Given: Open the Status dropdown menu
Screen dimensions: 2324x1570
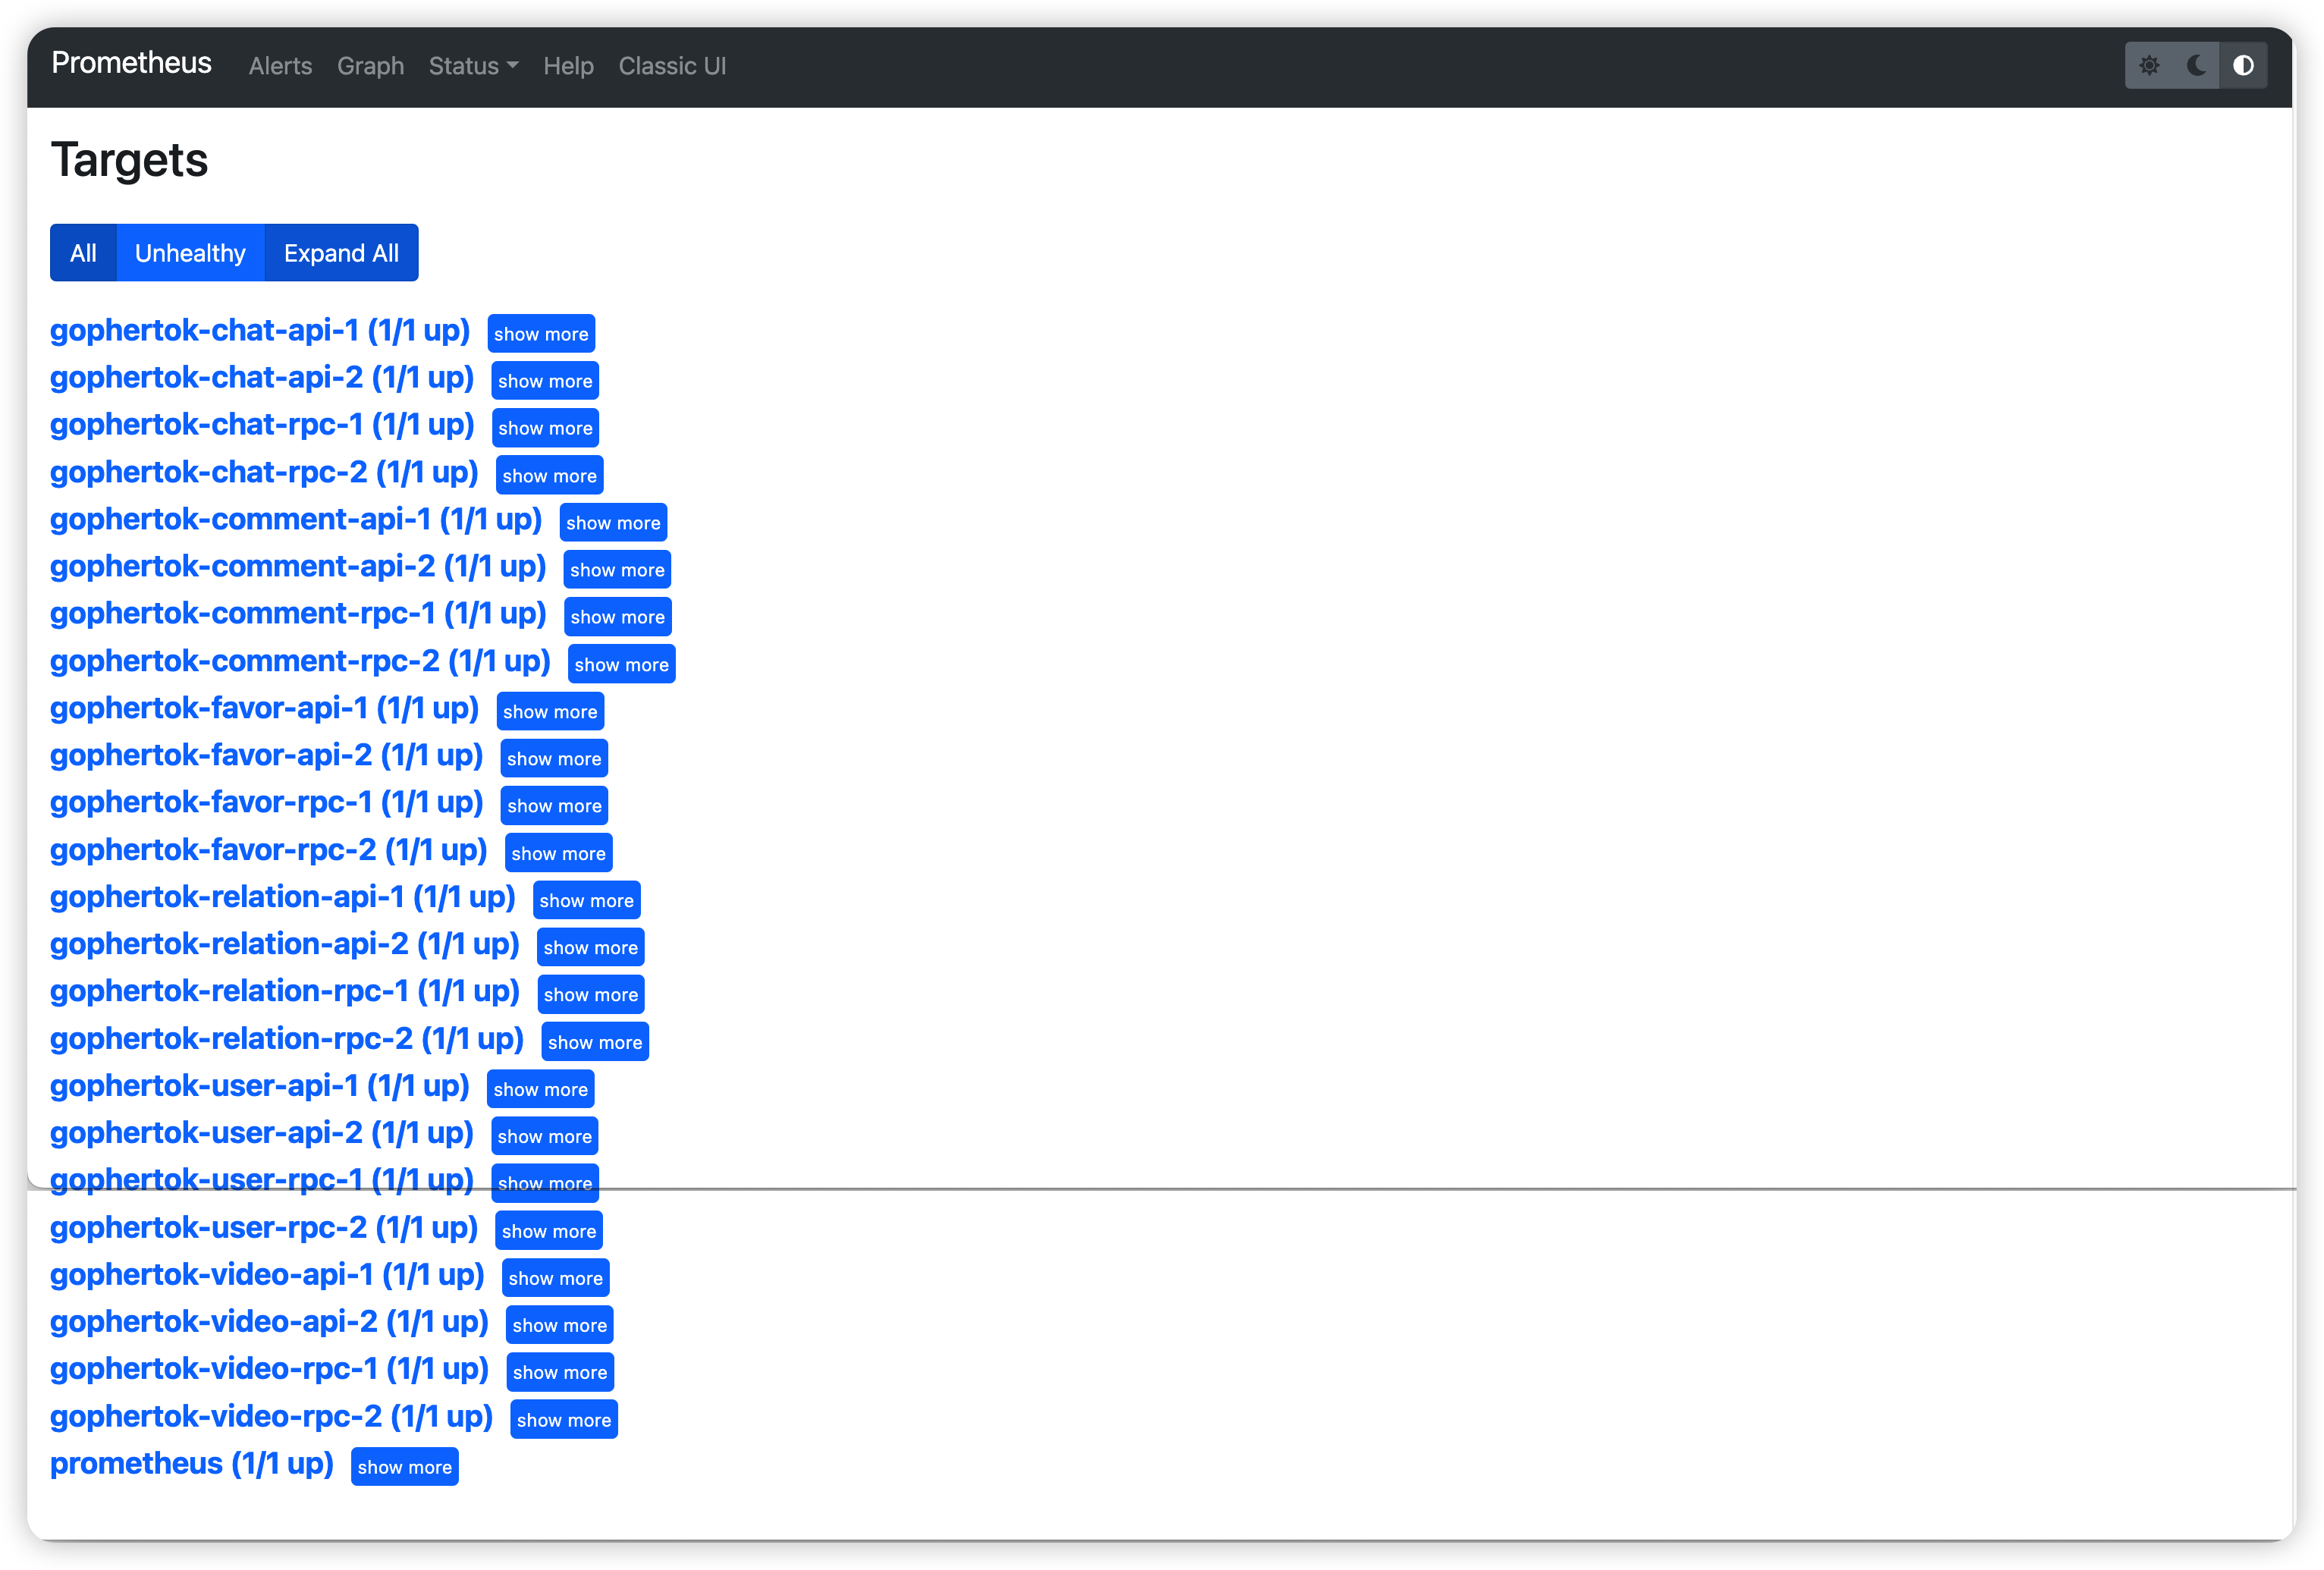Looking at the screenshot, I should coord(473,66).
